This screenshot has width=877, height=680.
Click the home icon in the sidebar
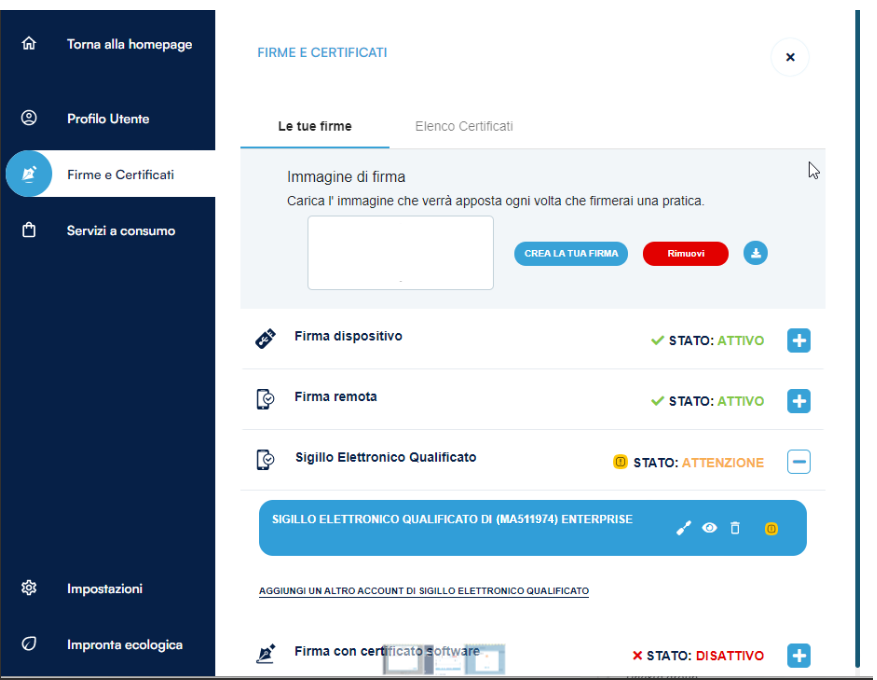[x=29, y=44]
